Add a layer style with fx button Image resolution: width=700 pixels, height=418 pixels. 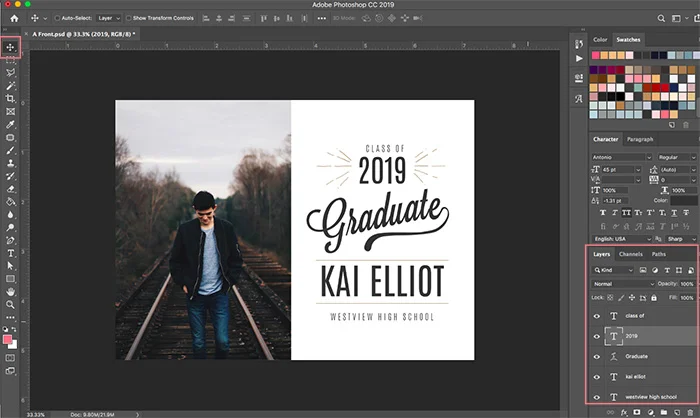[624, 412]
